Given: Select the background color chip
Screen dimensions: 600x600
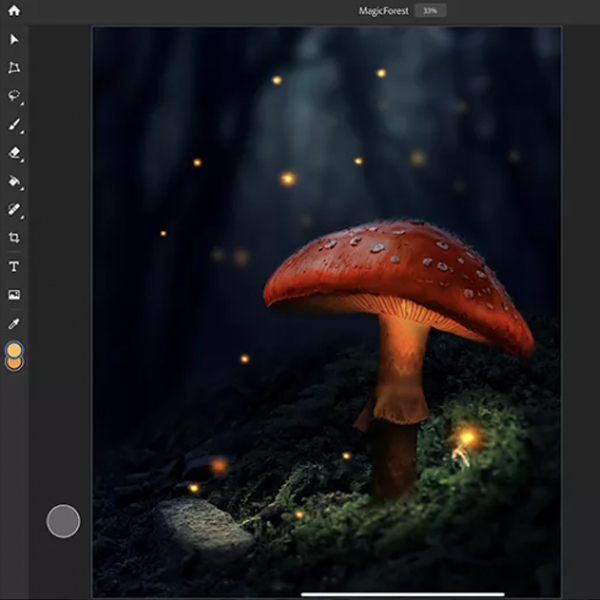Looking at the screenshot, I should pyautogui.click(x=14, y=364).
